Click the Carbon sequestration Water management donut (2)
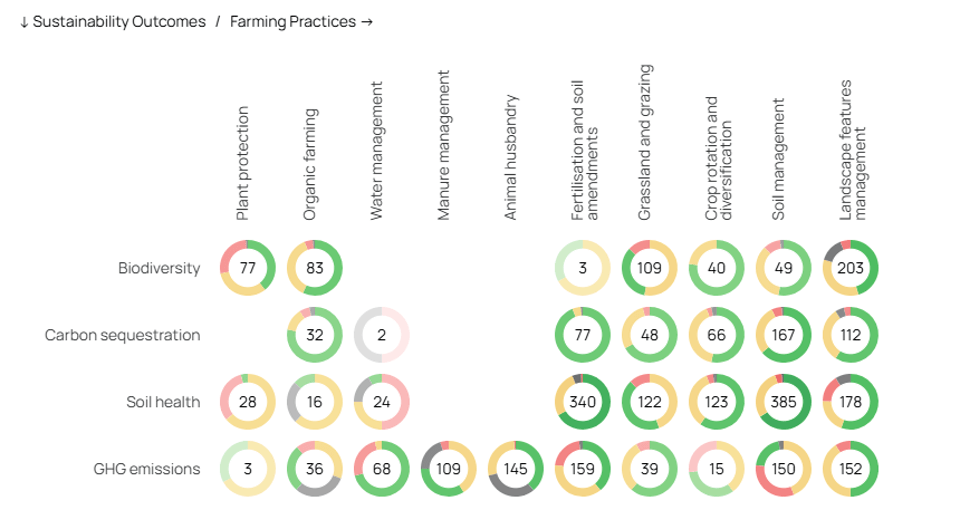960x510 pixels. tap(381, 335)
